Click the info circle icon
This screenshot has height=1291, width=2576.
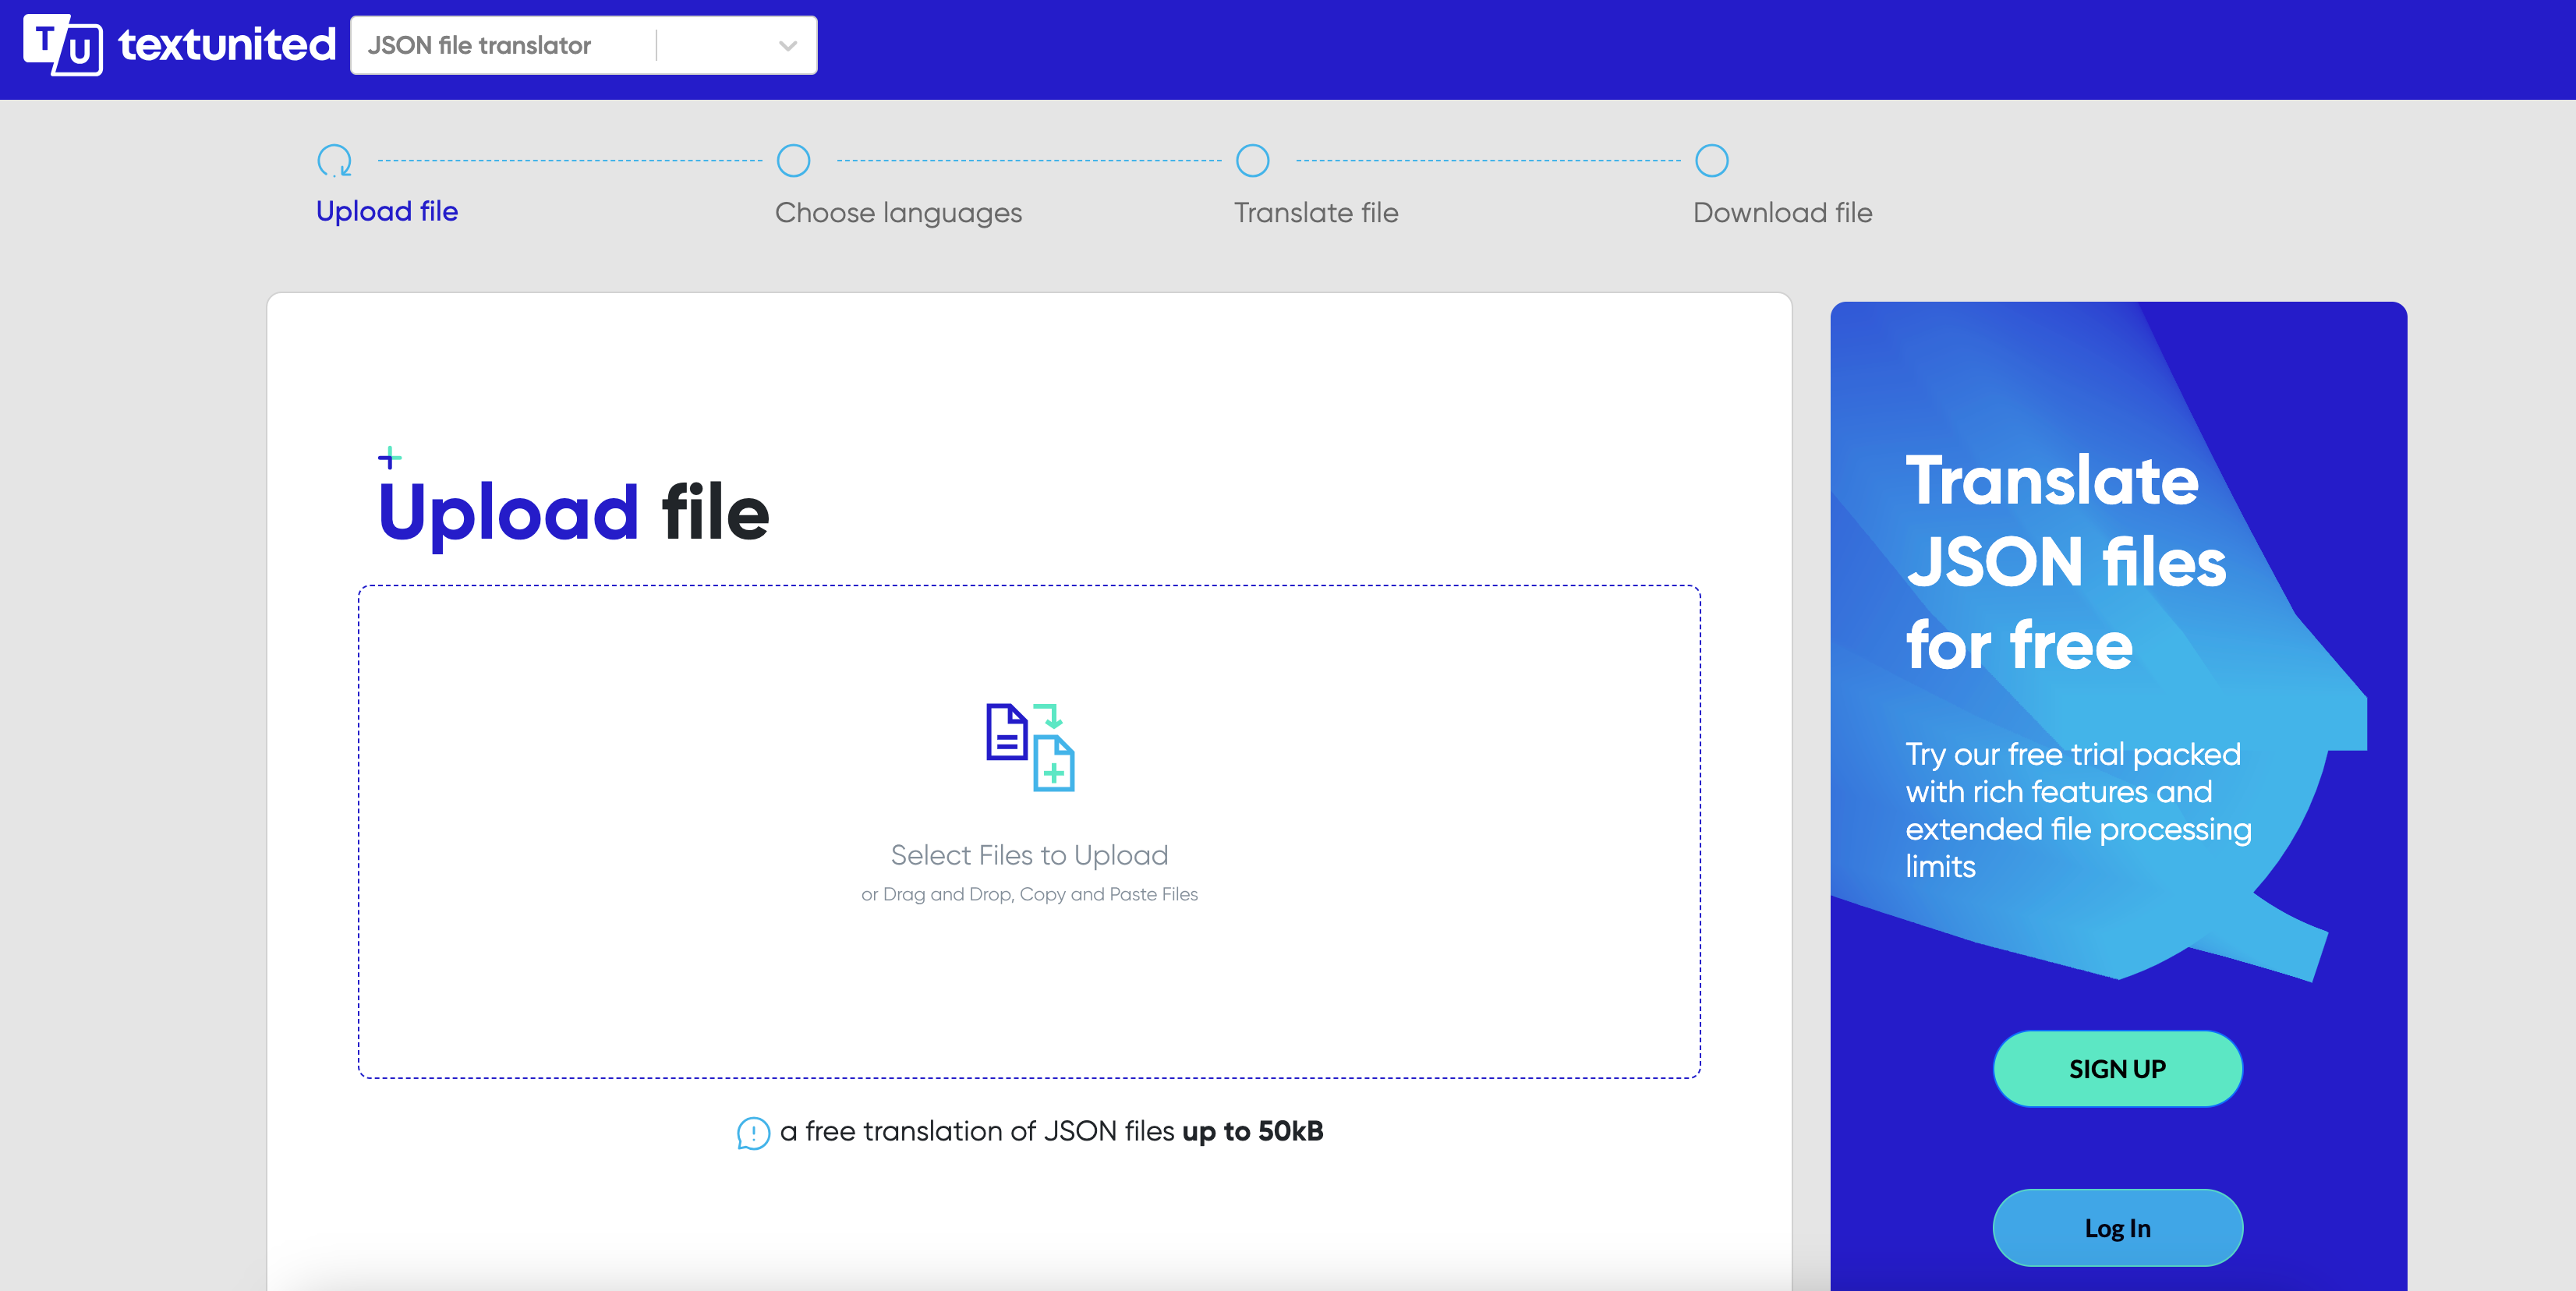pyautogui.click(x=752, y=1131)
